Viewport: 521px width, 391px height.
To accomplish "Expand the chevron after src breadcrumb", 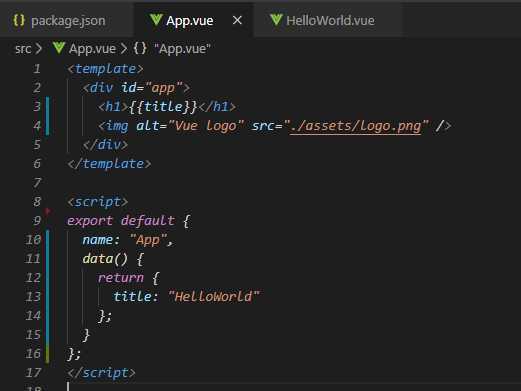I will coord(39,49).
